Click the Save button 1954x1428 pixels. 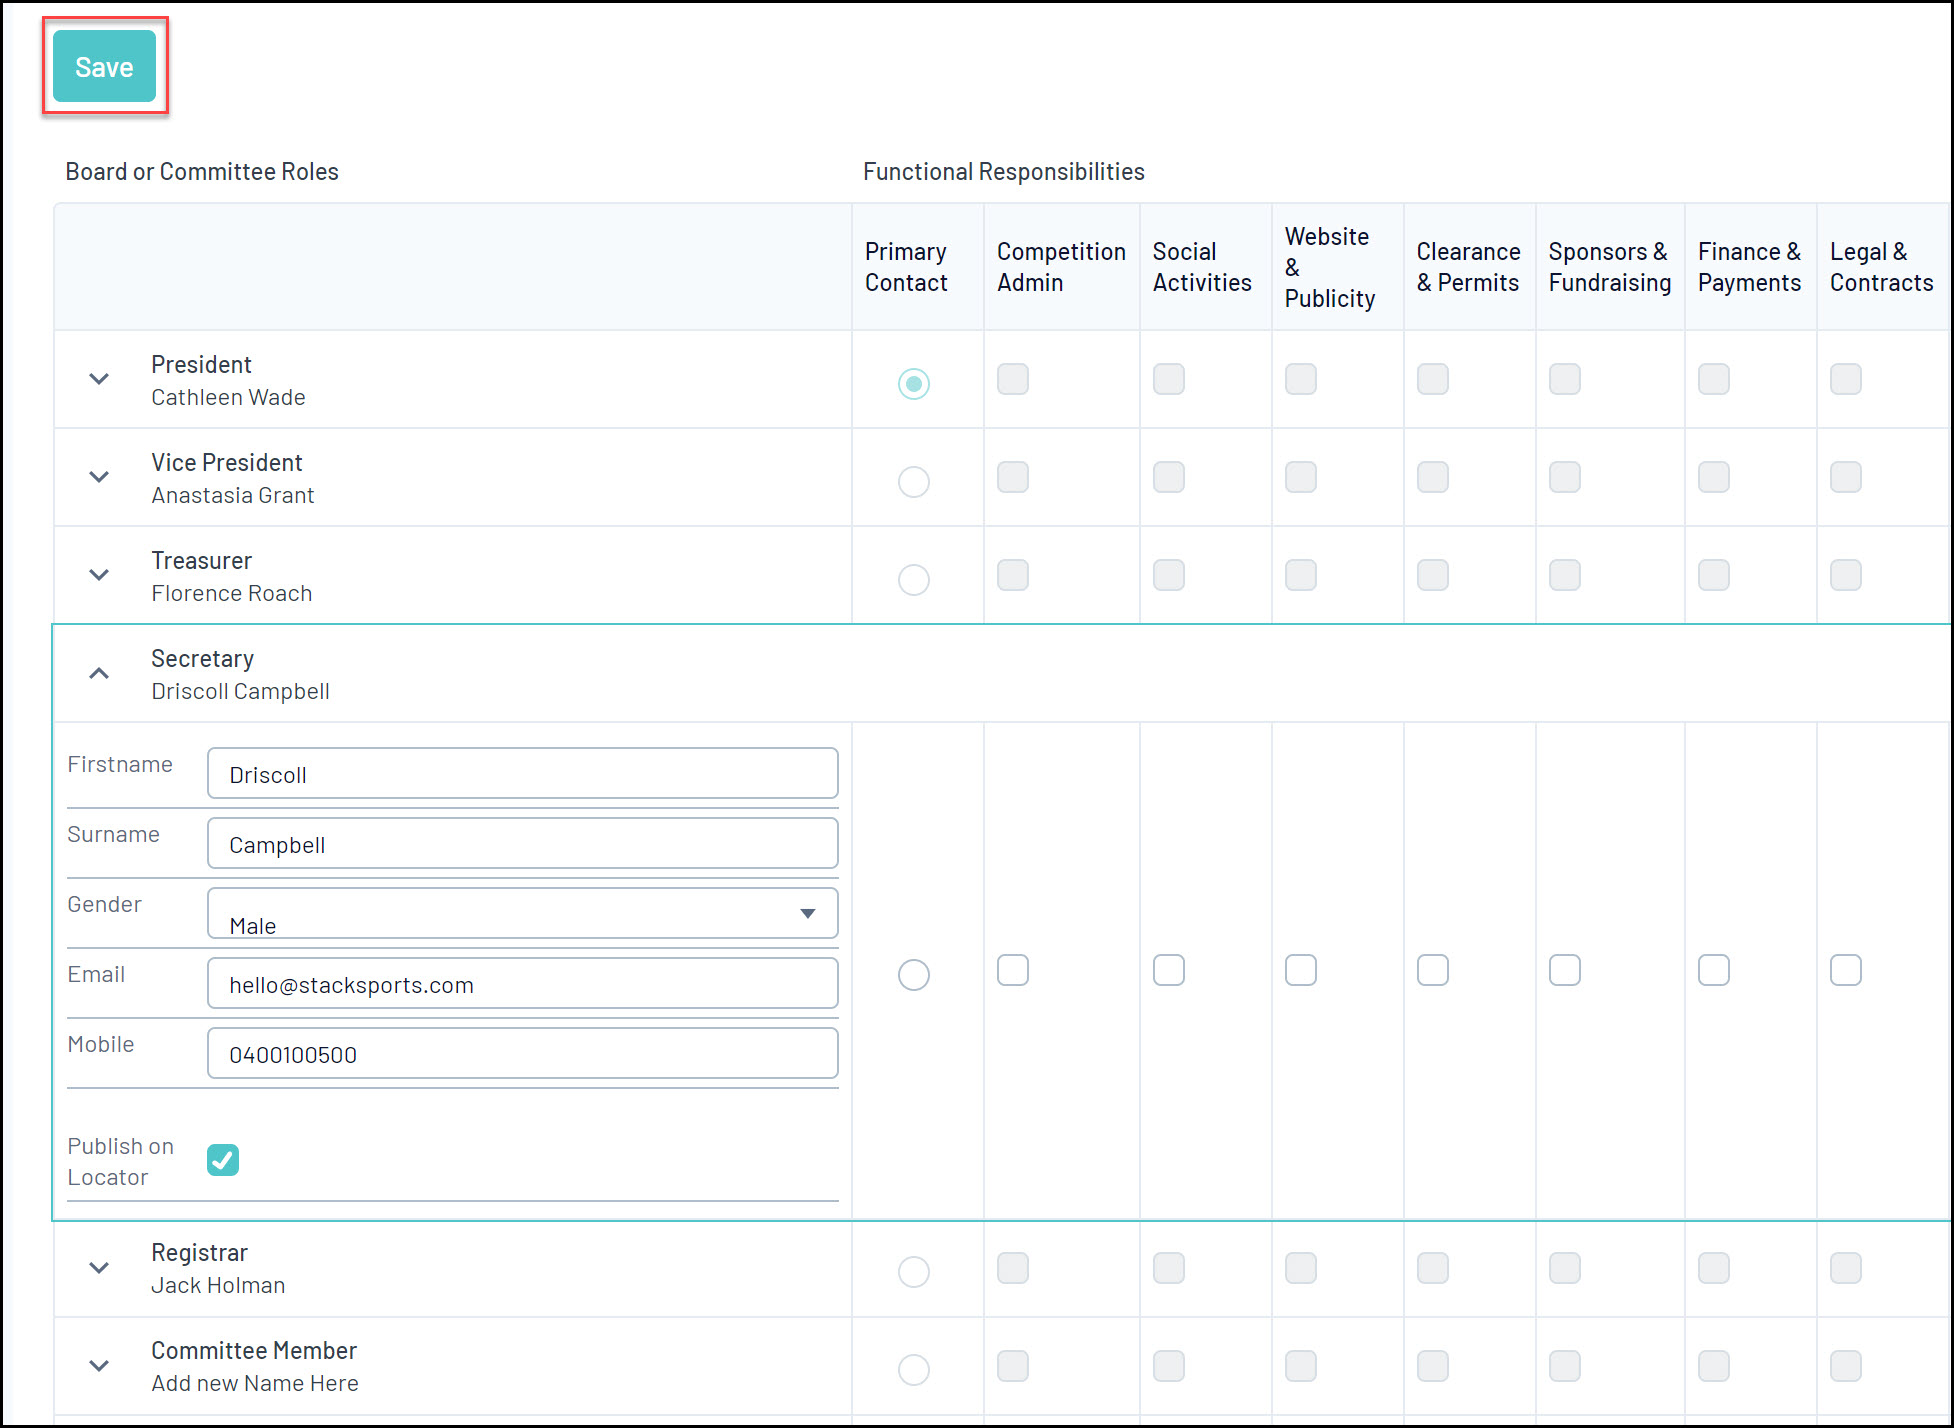pos(104,67)
